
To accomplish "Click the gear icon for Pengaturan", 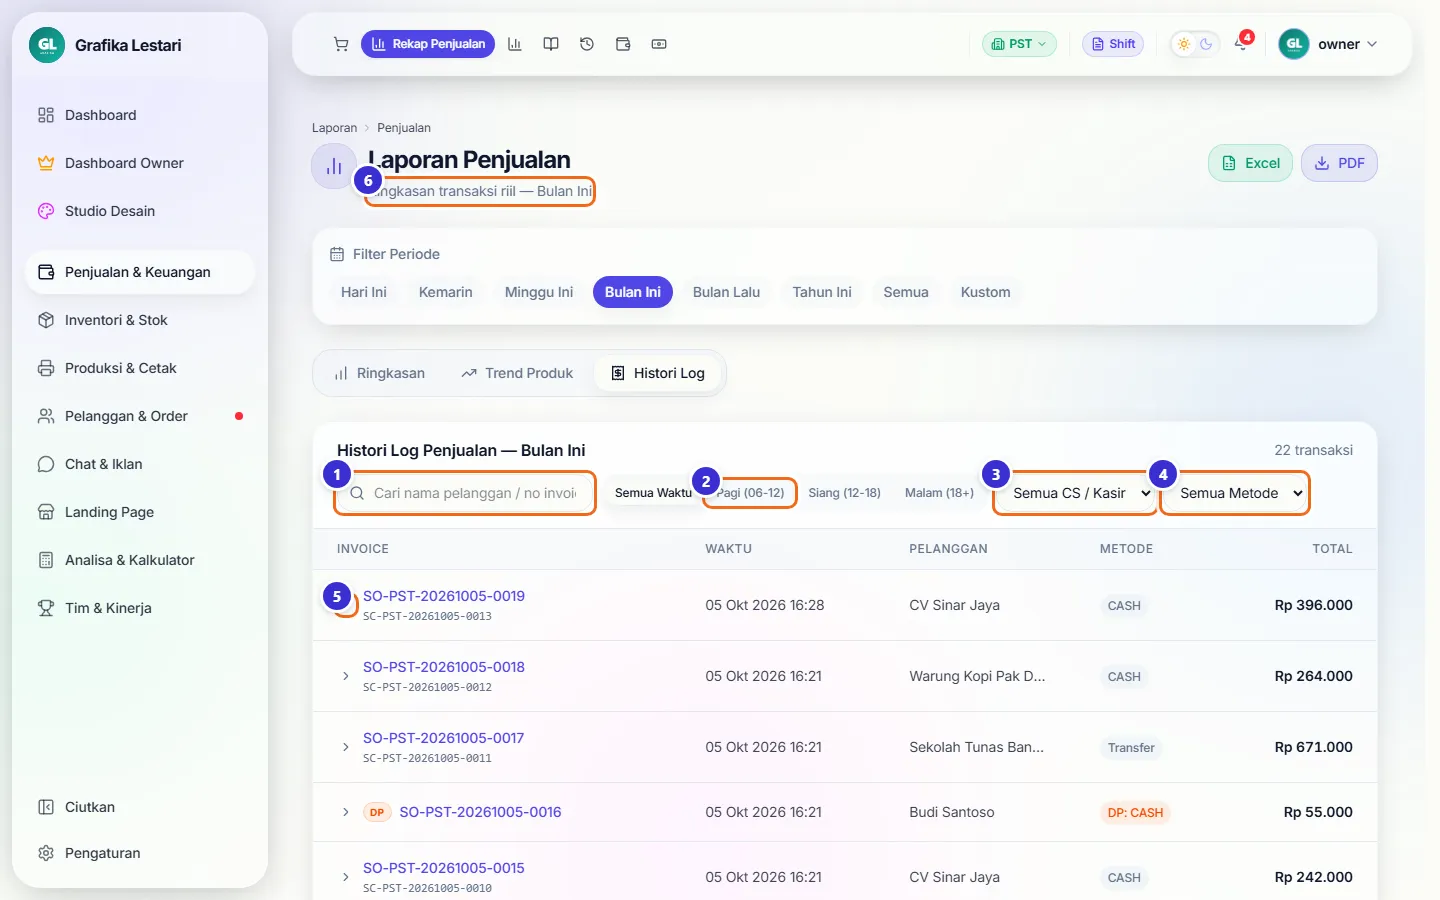I will [46, 853].
